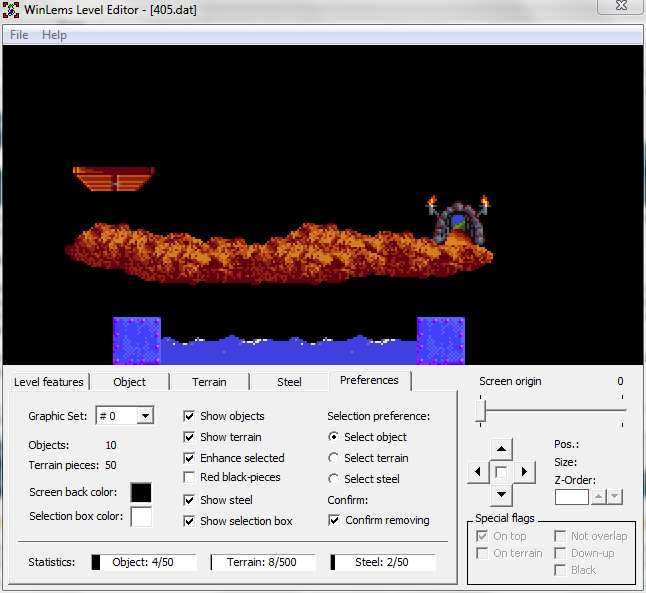The height and width of the screenshot is (593, 646).
Task: Click the Object: 4/50 statistics bar
Action: click(x=144, y=563)
